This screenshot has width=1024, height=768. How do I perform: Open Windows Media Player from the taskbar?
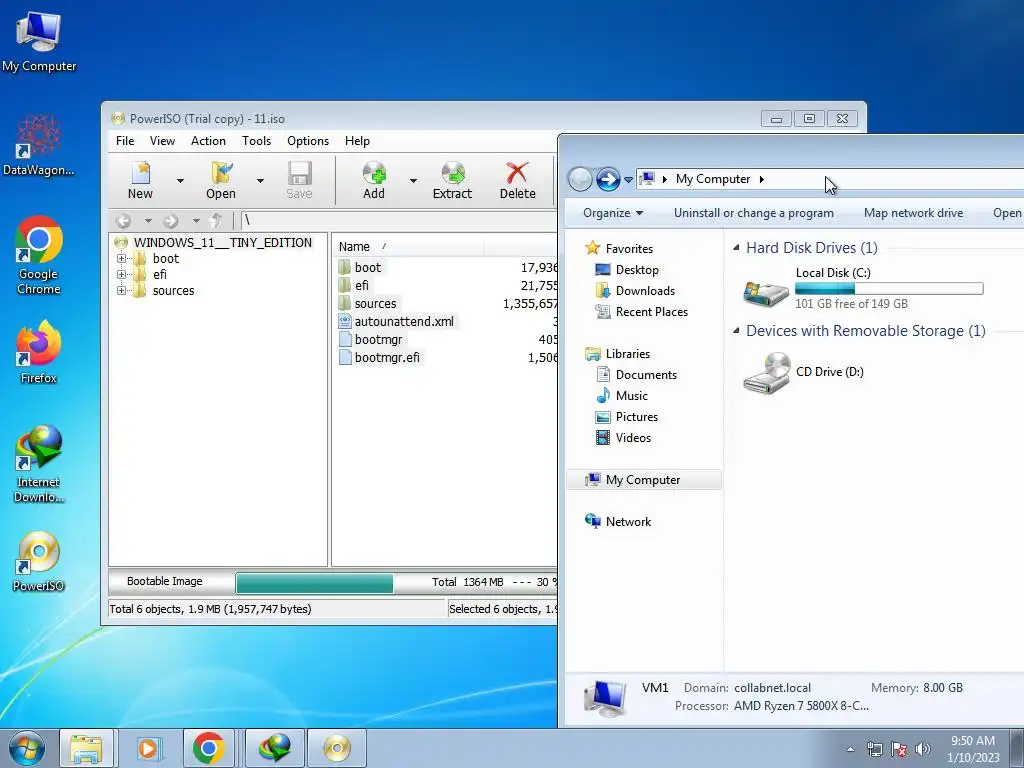coord(150,748)
